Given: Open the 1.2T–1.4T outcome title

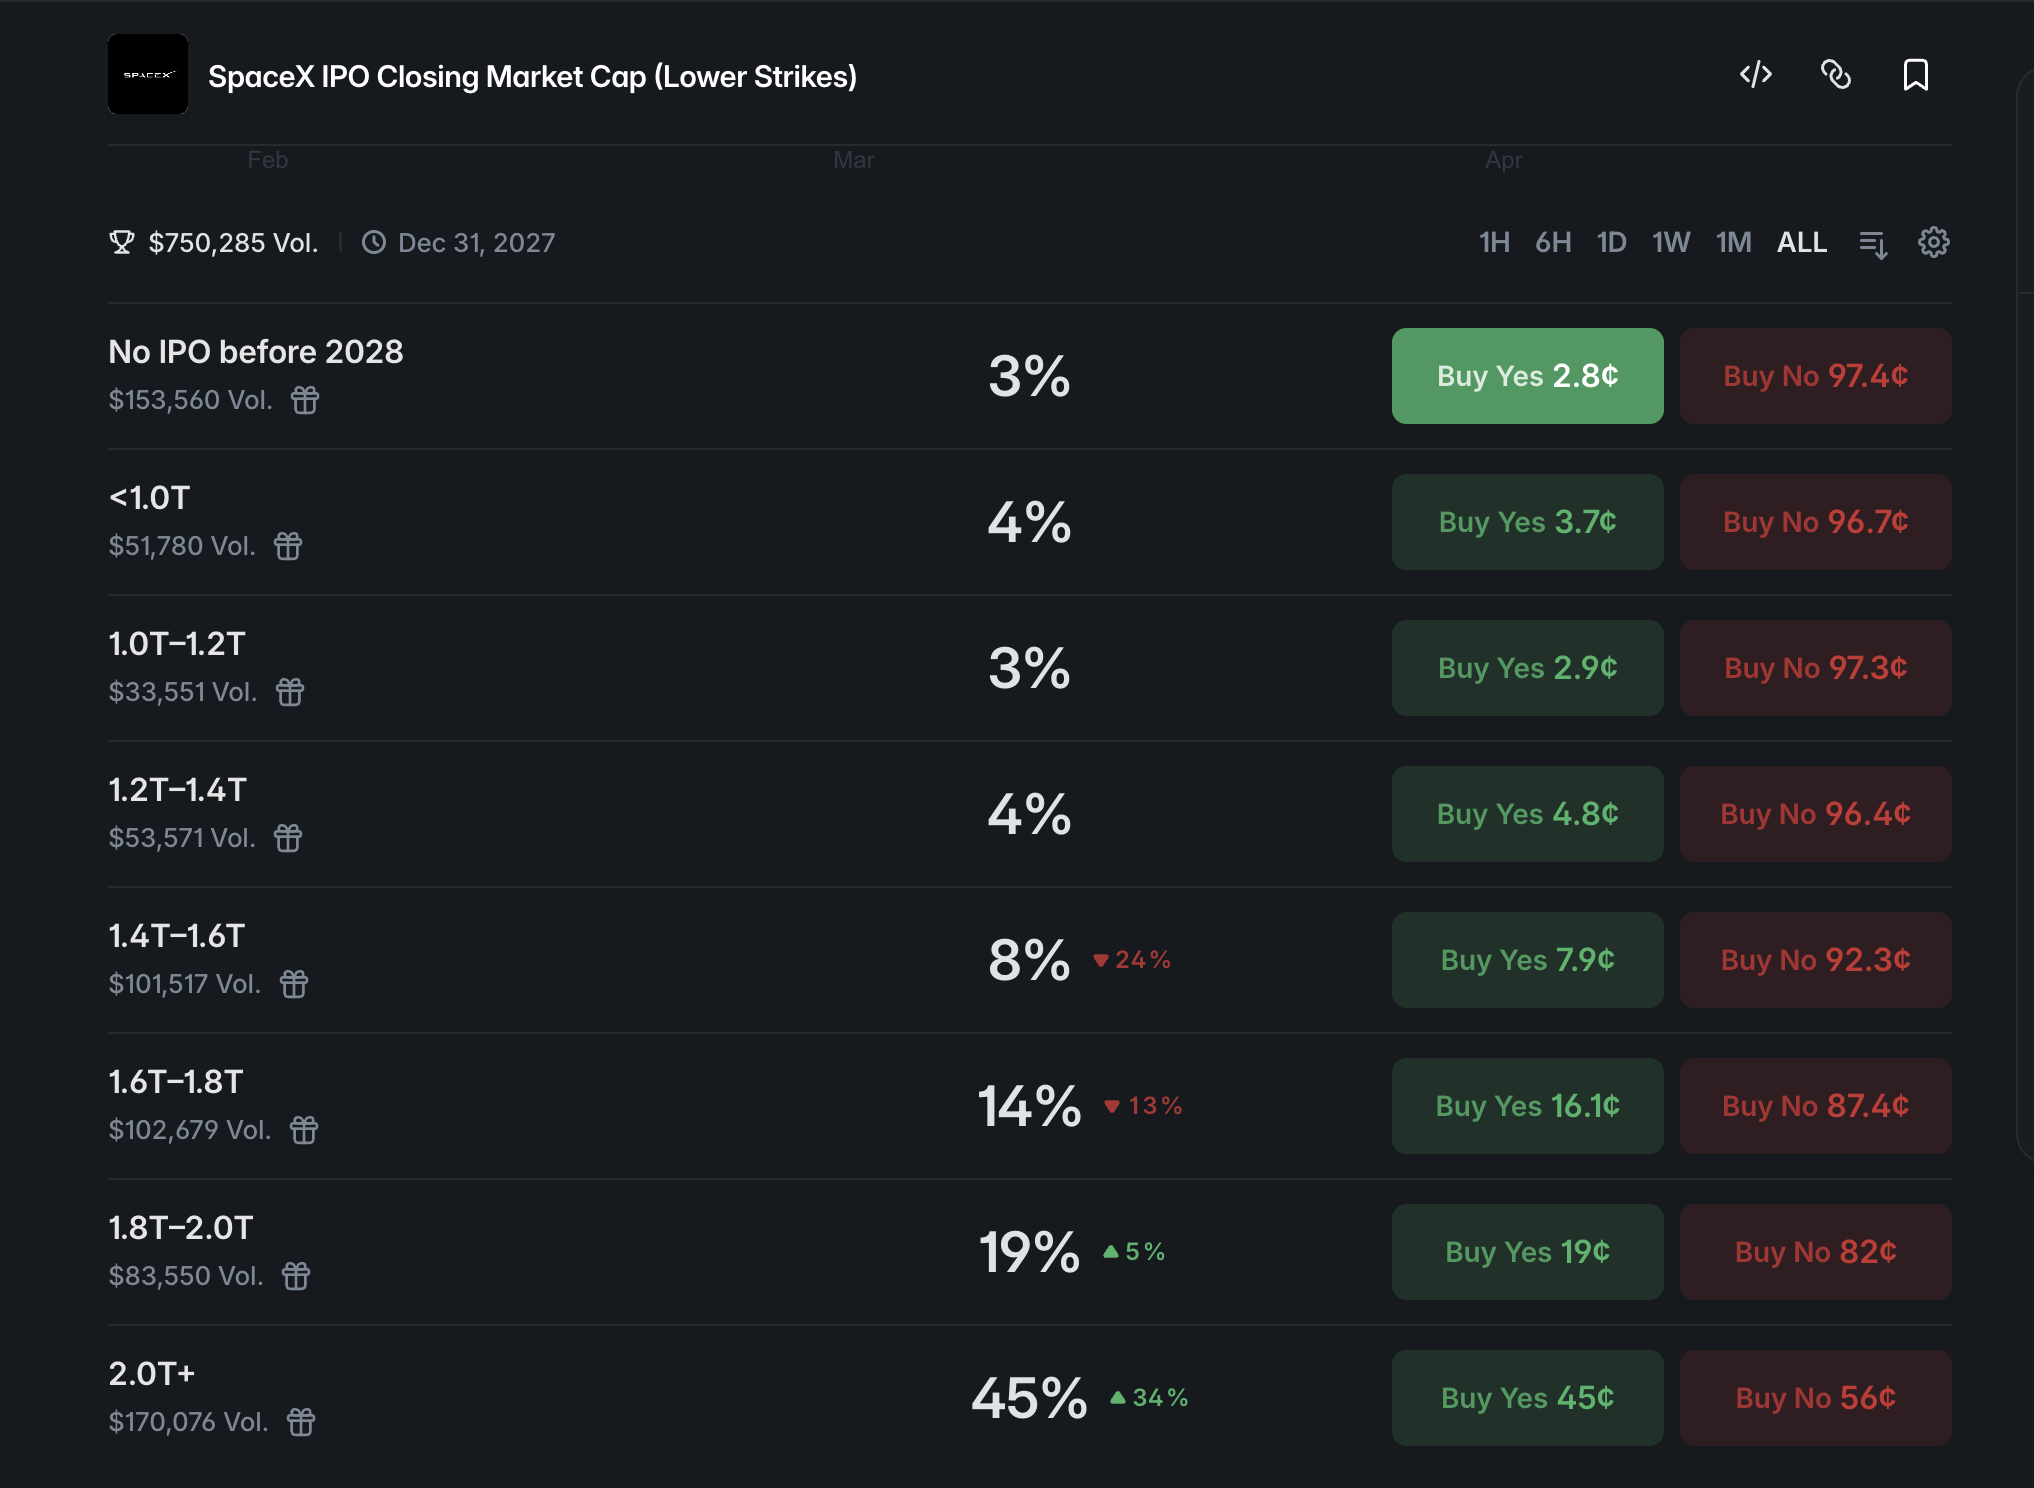Looking at the screenshot, I should [177, 790].
